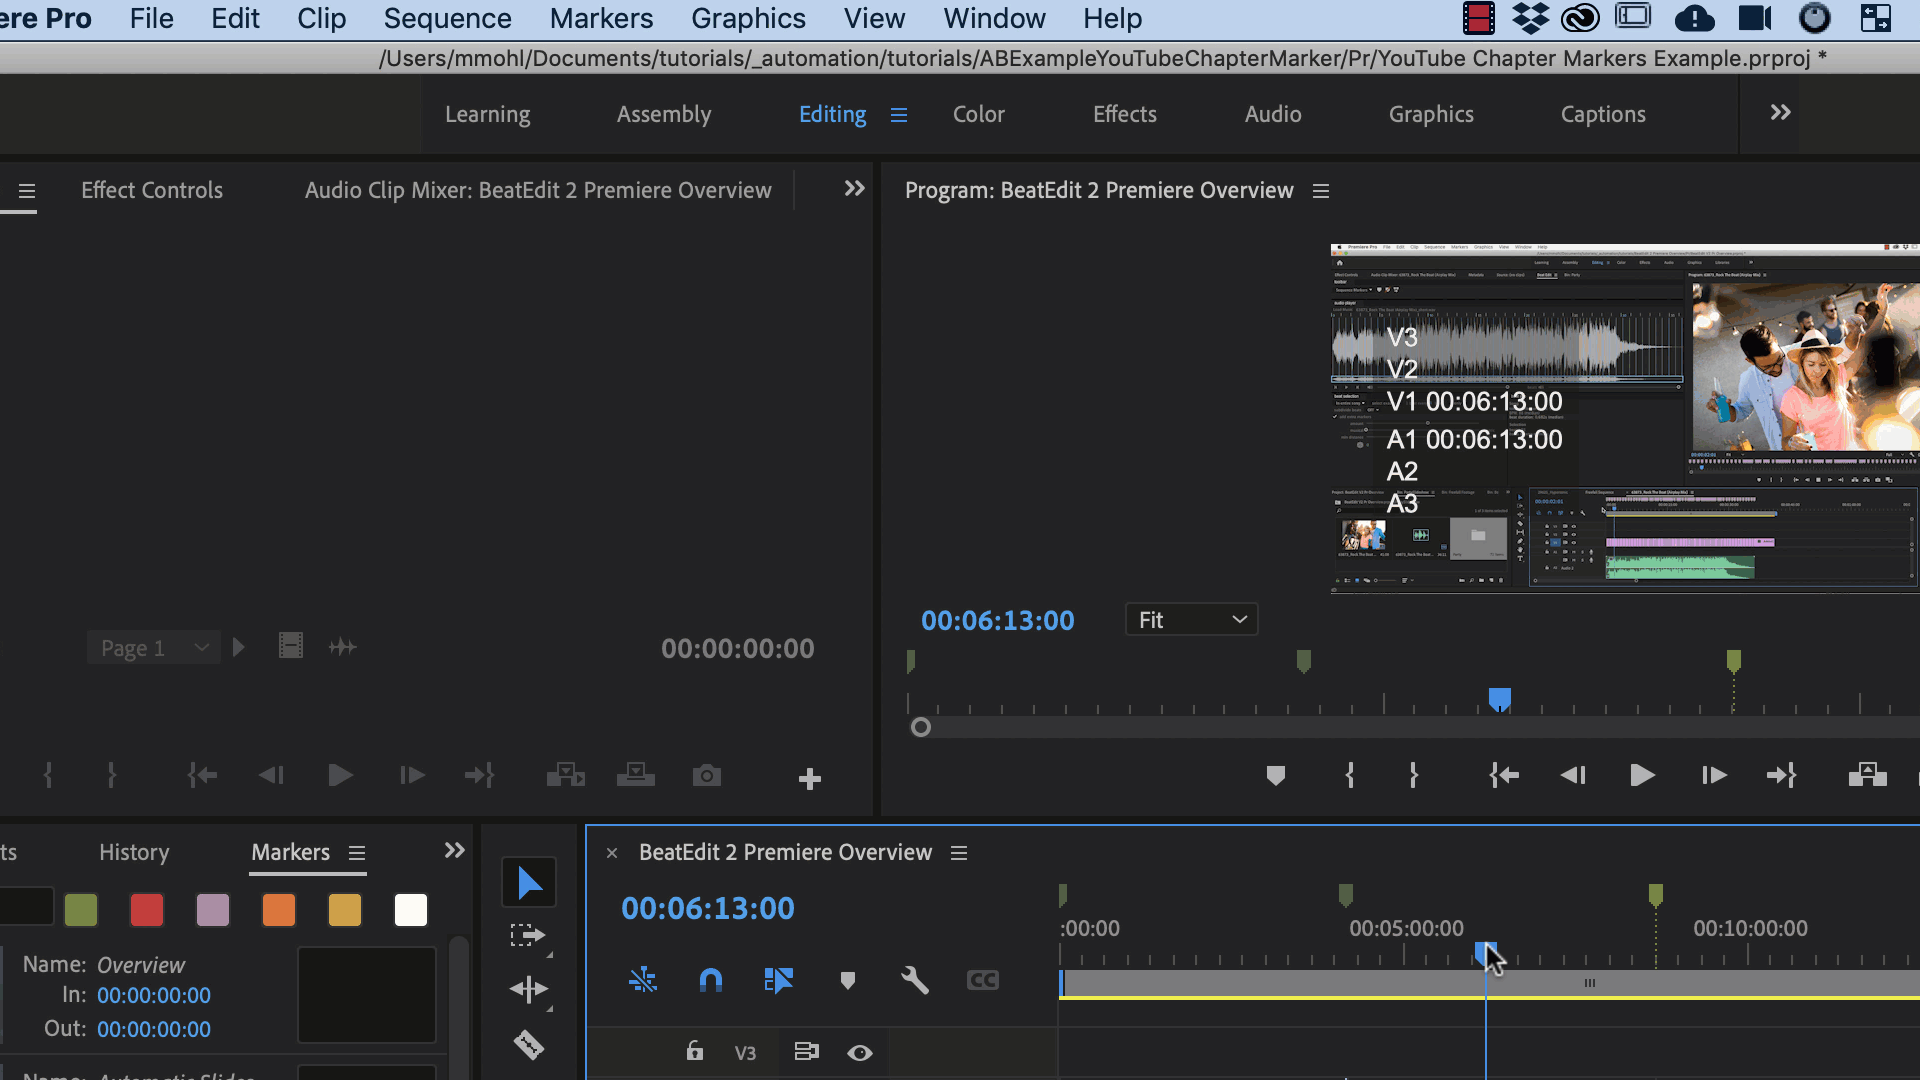Switch to the History tab

134,852
